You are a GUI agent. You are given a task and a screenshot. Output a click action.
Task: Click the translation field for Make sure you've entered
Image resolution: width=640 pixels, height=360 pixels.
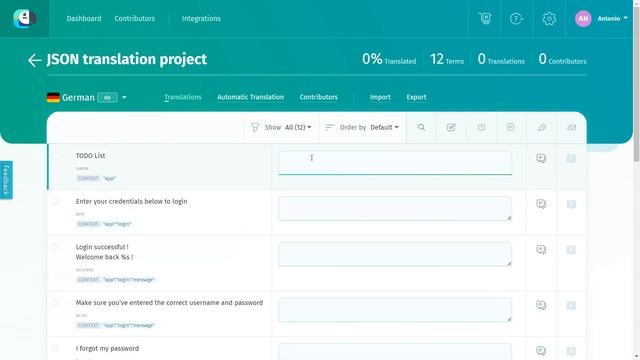coord(395,310)
